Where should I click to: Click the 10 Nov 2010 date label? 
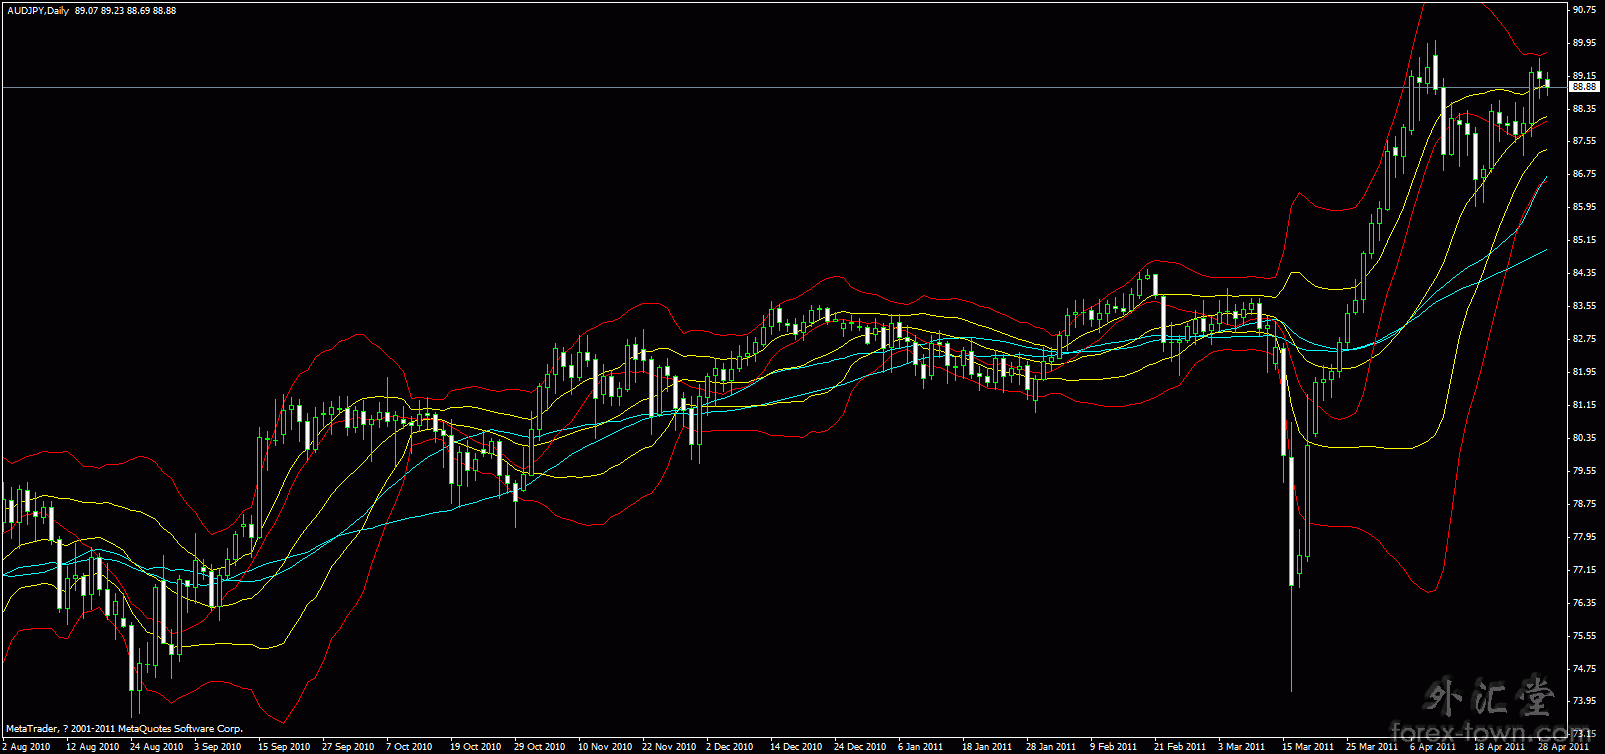coord(605,746)
